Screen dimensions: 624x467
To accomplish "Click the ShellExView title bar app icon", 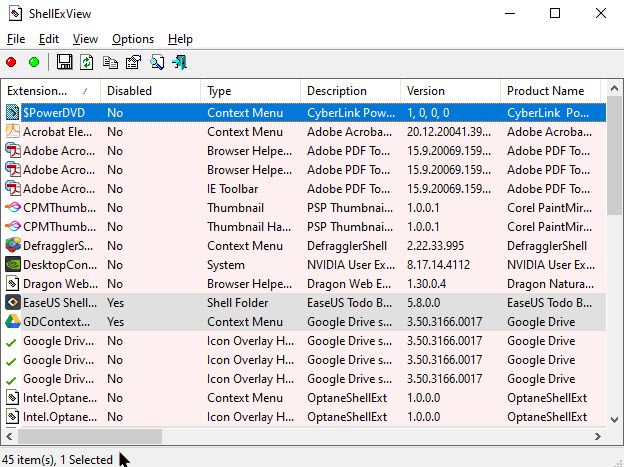I will [16, 14].
